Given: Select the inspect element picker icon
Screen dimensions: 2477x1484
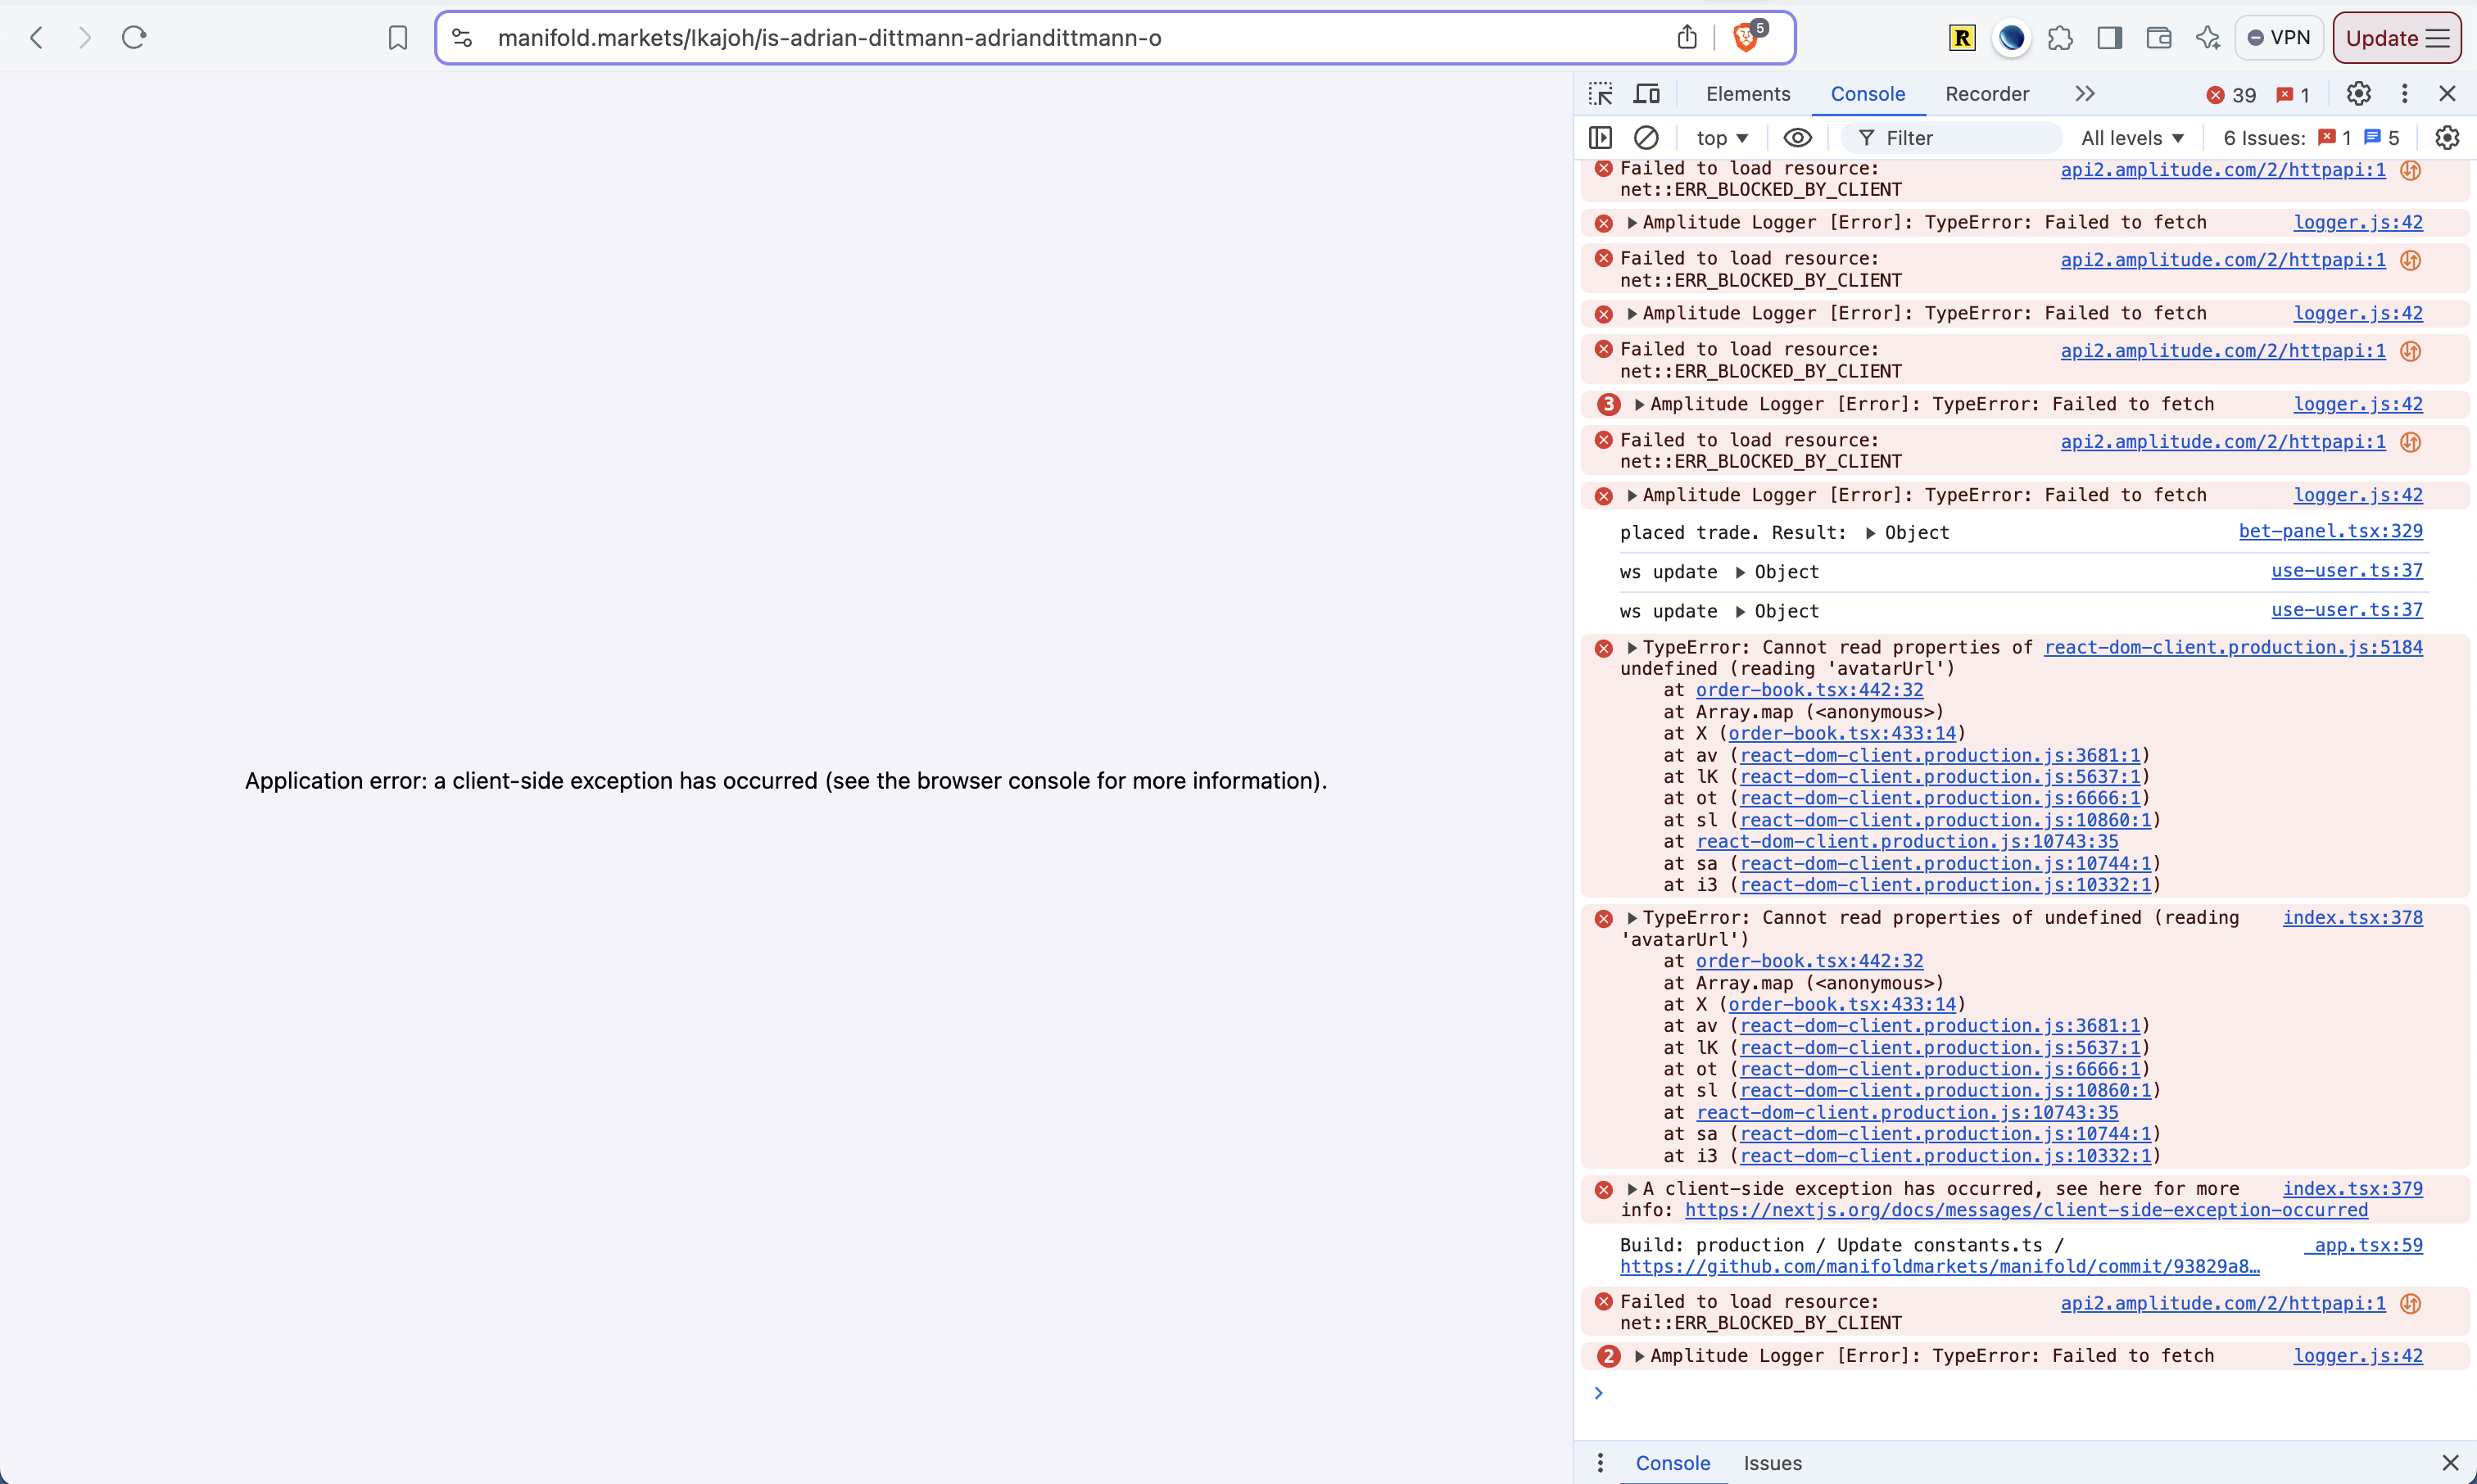Looking at the screenshot, I should point(1601,94).
